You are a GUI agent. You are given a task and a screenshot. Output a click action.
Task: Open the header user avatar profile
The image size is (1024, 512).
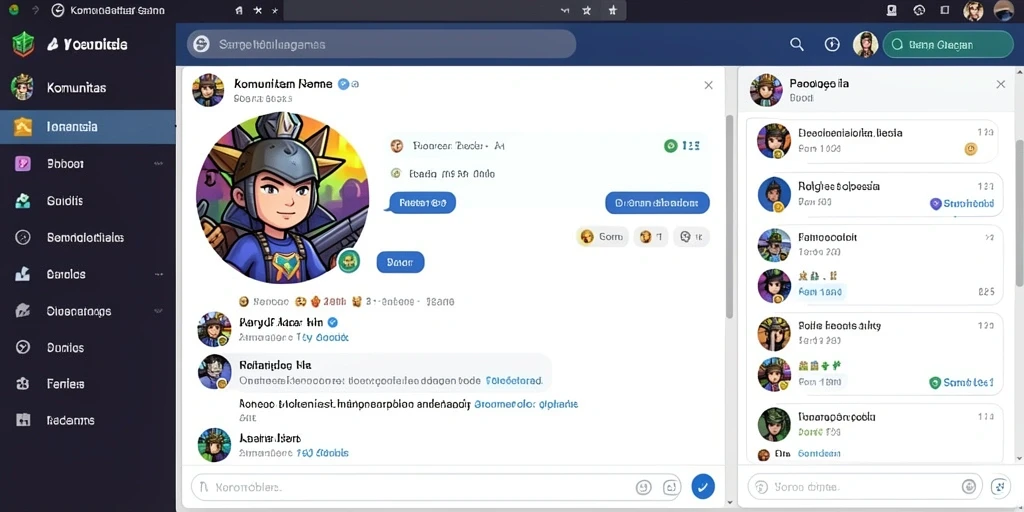(x=865, y=44)
